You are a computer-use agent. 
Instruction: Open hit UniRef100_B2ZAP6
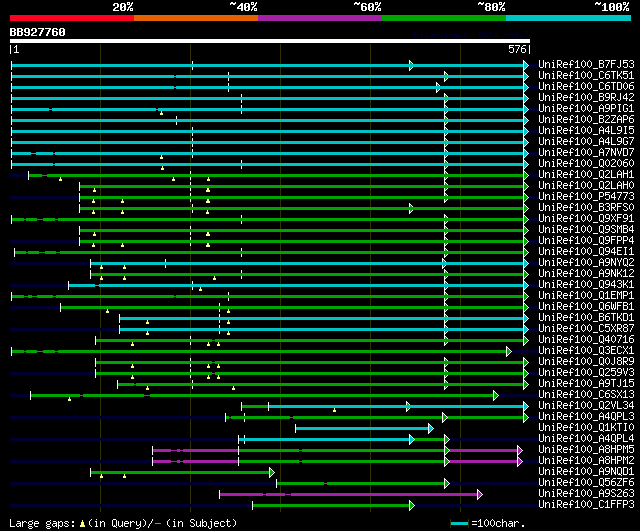pos(586,120)
